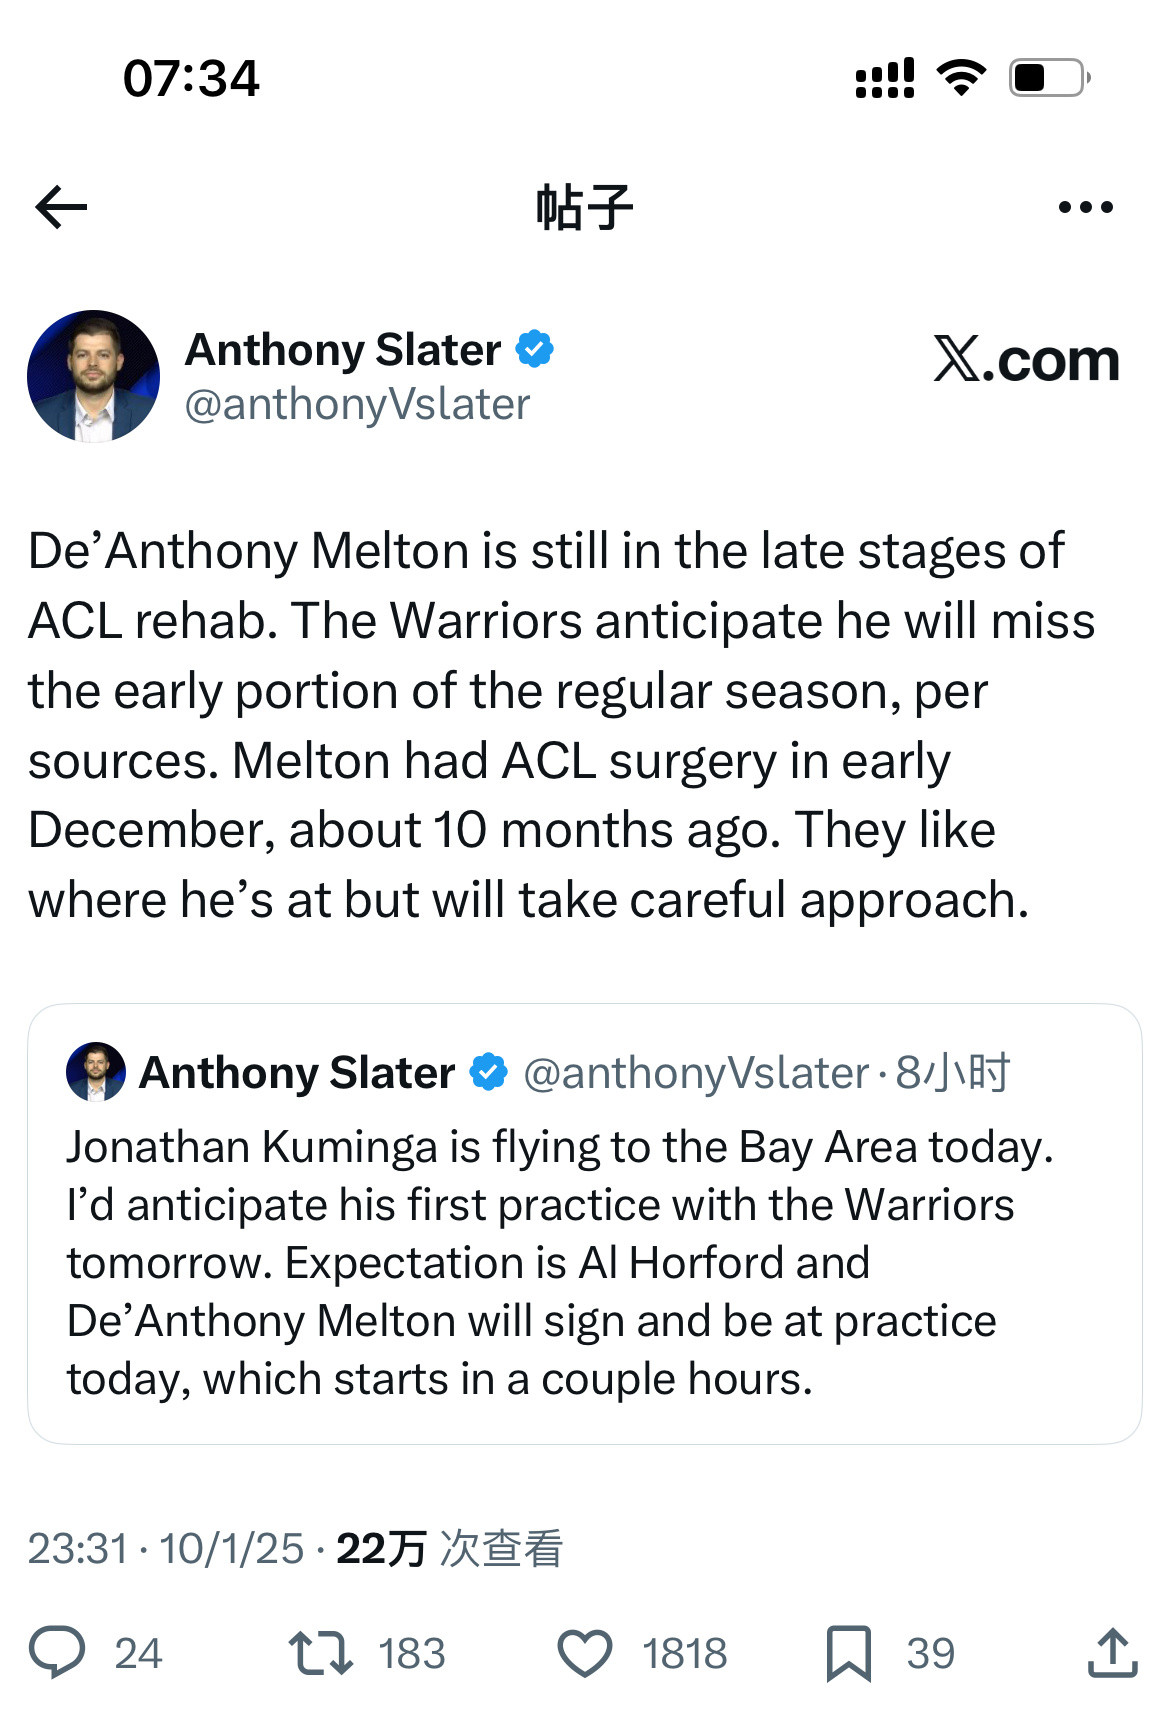Like the post with heart icon
Screen dimensions: 1170x1720
[584, 1653]
